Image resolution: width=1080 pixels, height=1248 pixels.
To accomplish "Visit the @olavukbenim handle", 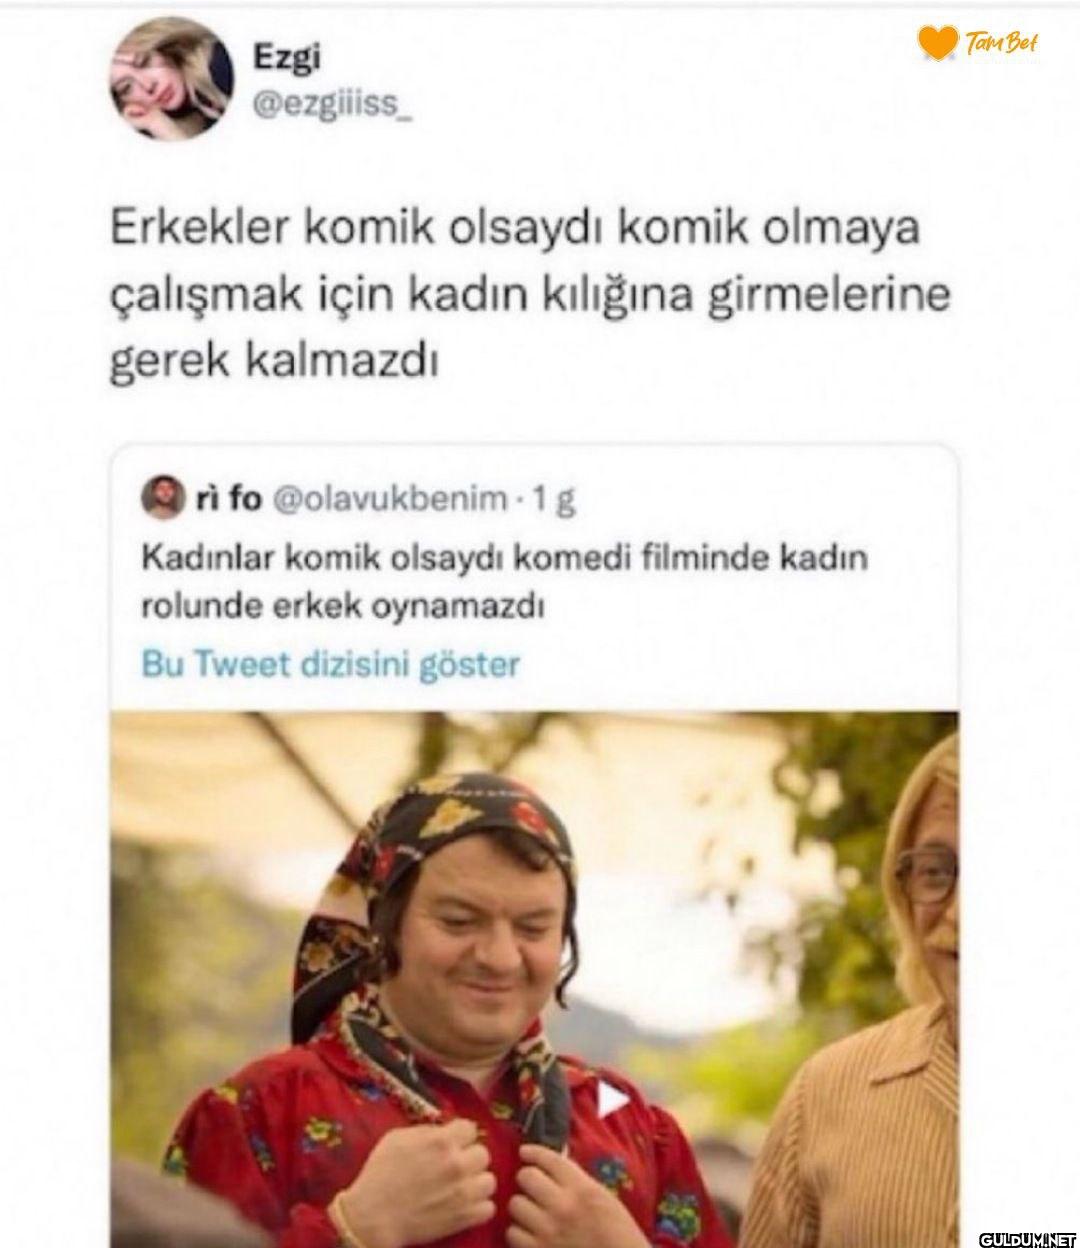I will point(386,499).
